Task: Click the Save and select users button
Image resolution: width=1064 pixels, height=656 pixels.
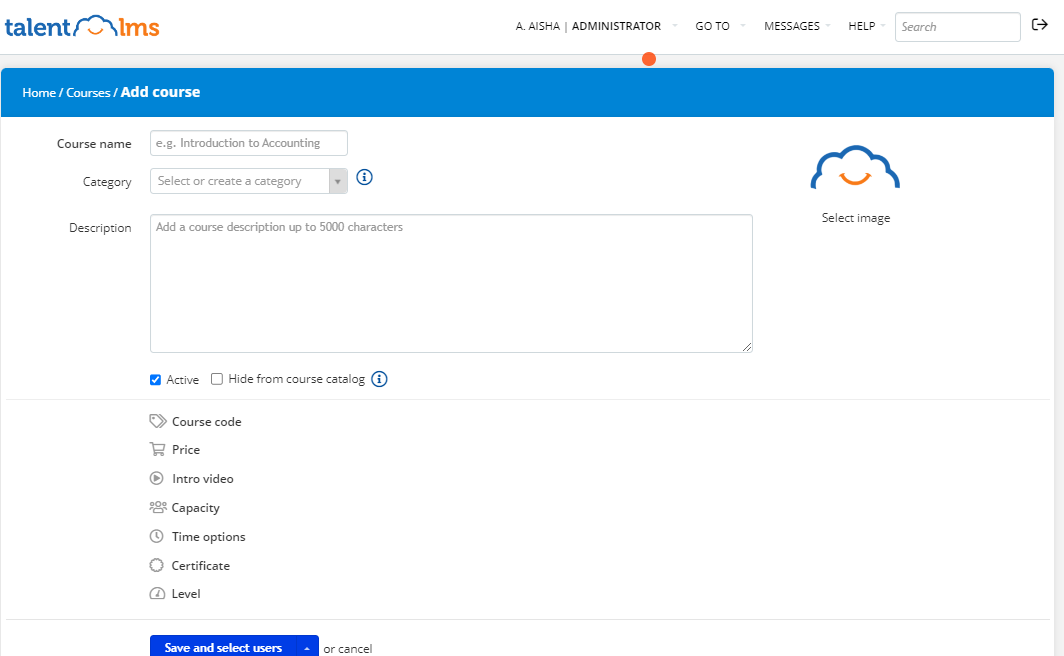Action: coord(223,648)
